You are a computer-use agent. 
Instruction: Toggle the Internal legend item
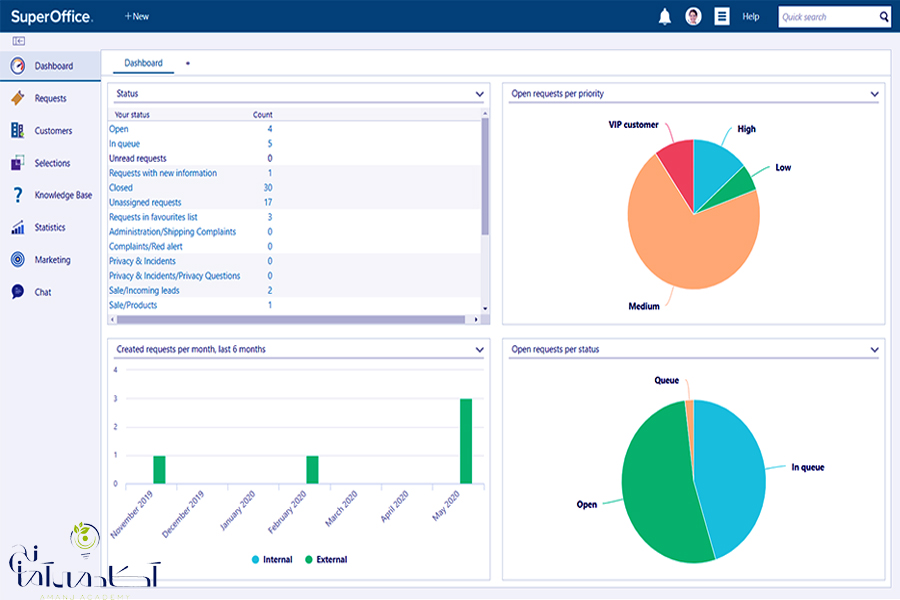pyautogui.click(x=272, y=559)
